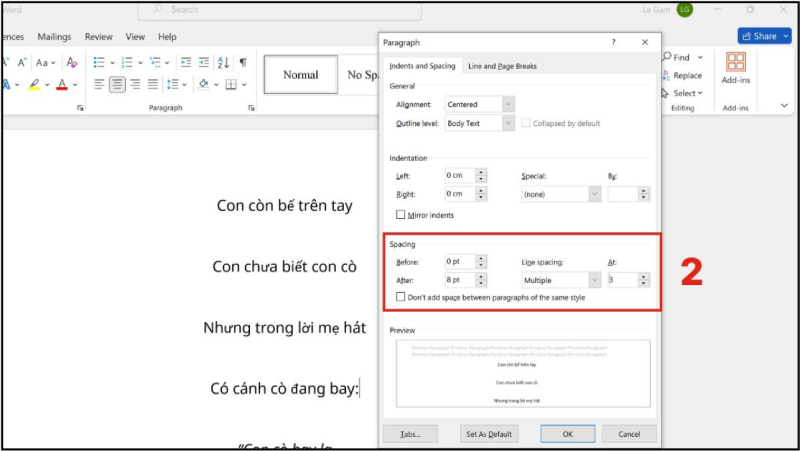Click the indentation By value field
Image resolution: width=800 pixels, height=451 pixels.
(x=622, y=194)
